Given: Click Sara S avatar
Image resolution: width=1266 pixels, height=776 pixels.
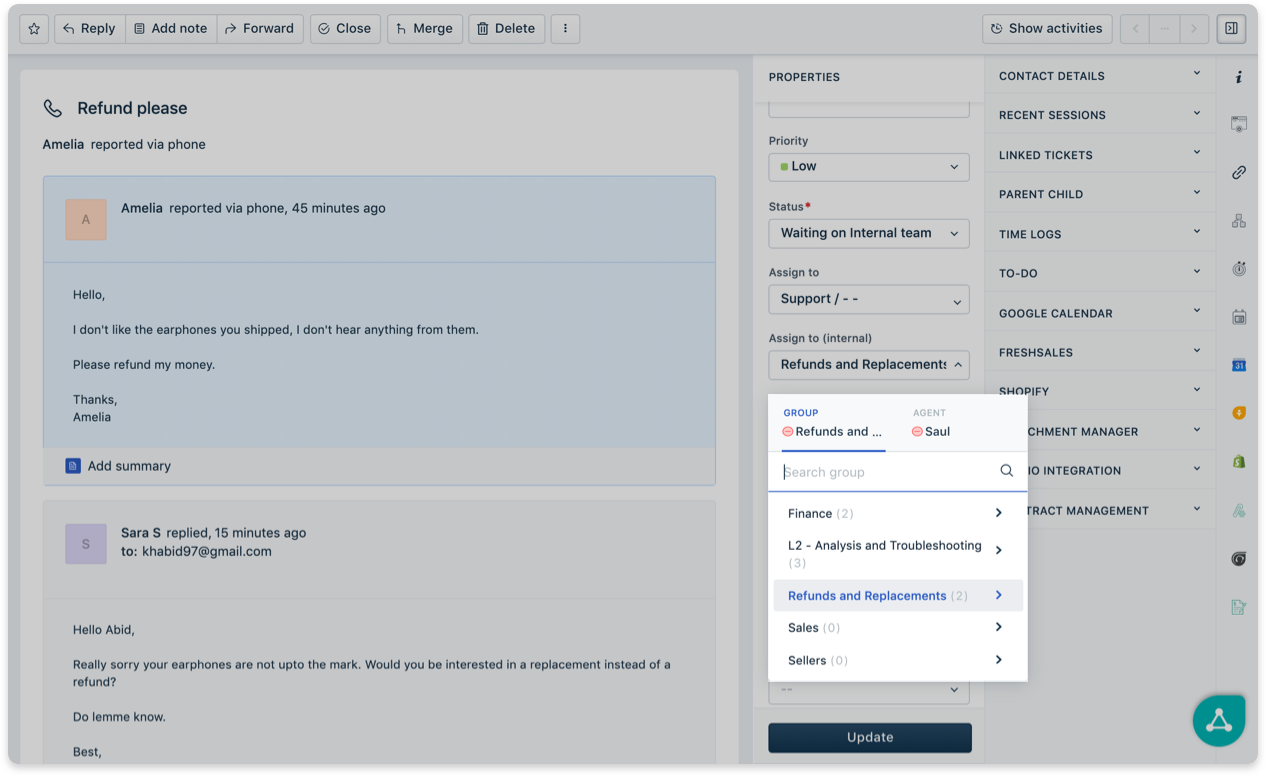Looking at the screenshot, I should click(x=86, y=544).
